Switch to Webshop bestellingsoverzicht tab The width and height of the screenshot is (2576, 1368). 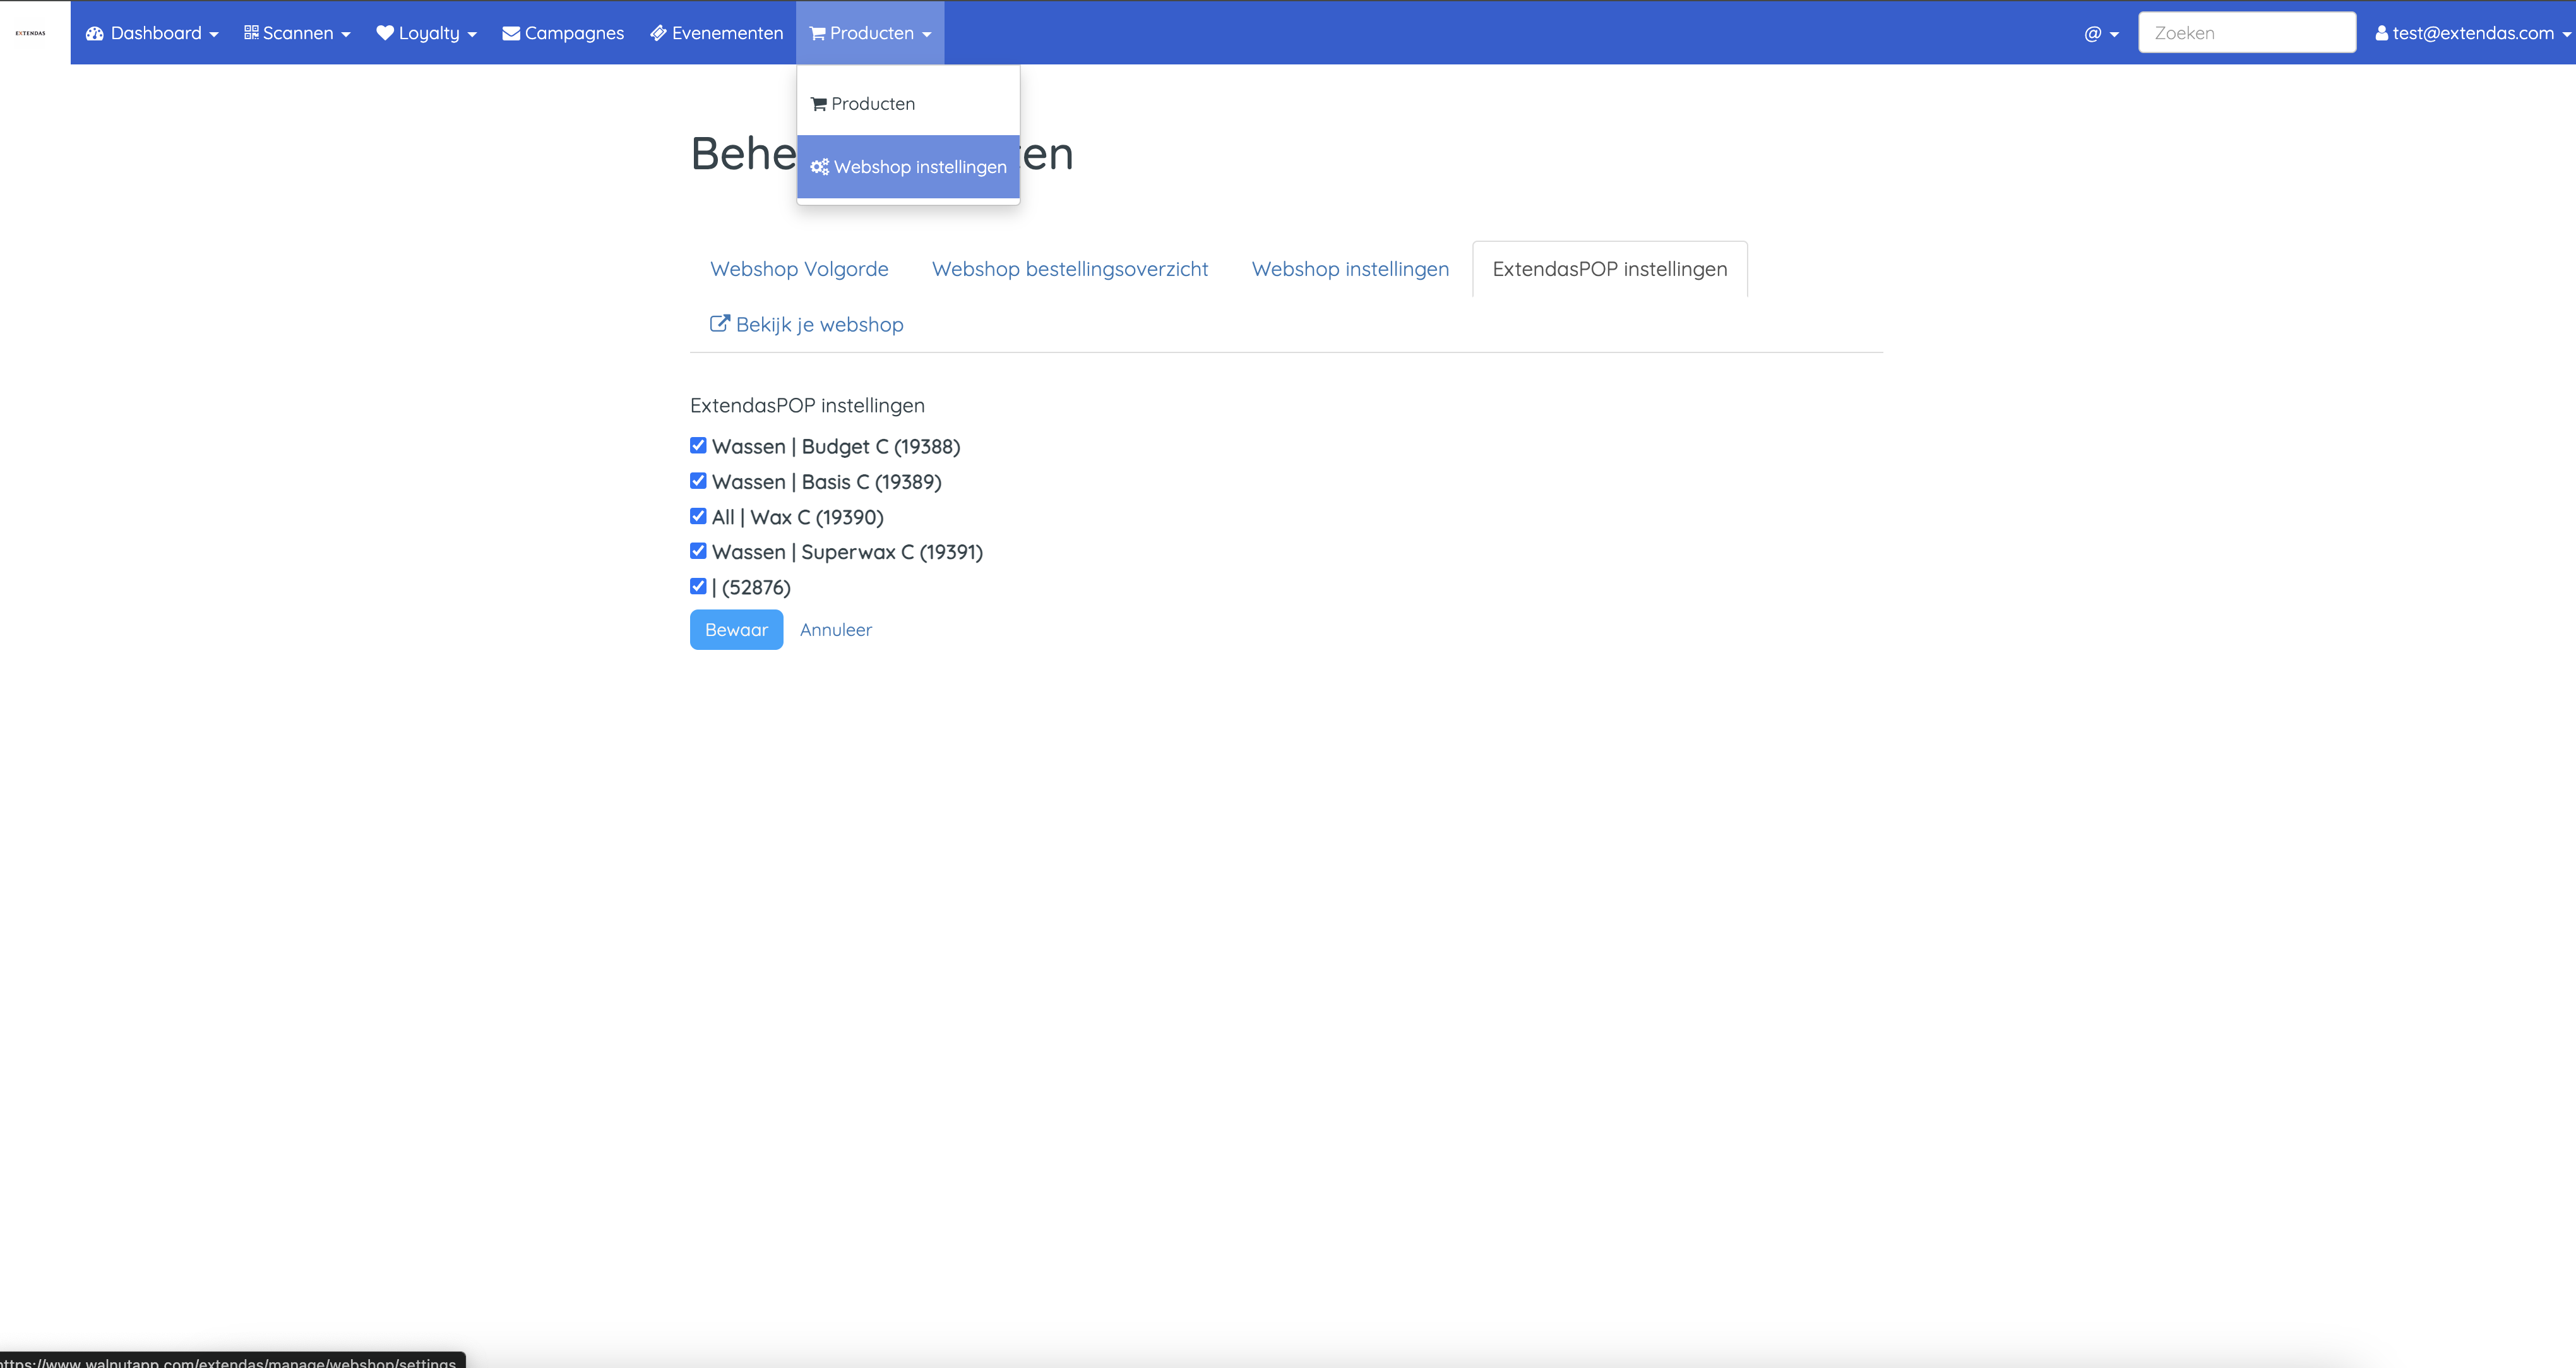1069,269
